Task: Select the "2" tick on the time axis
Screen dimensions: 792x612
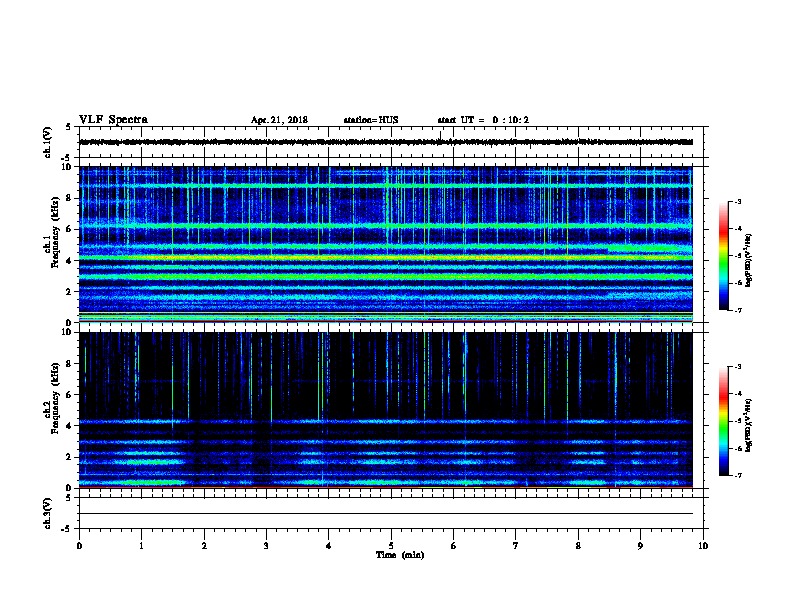Action: (x=204, y=546)
